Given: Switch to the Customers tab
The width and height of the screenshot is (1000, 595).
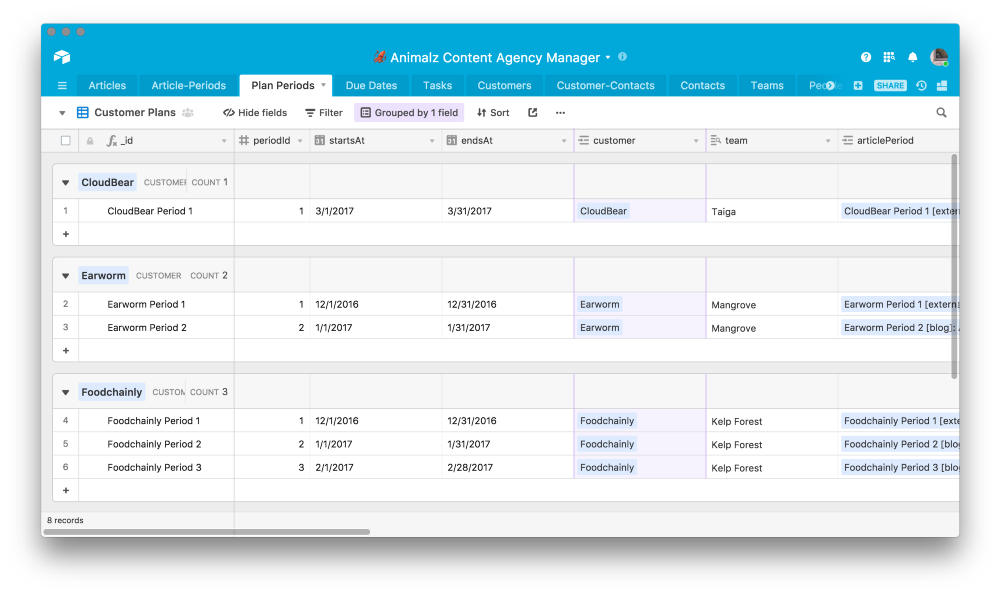Looking at the screenshot, I should click(504, 85).
